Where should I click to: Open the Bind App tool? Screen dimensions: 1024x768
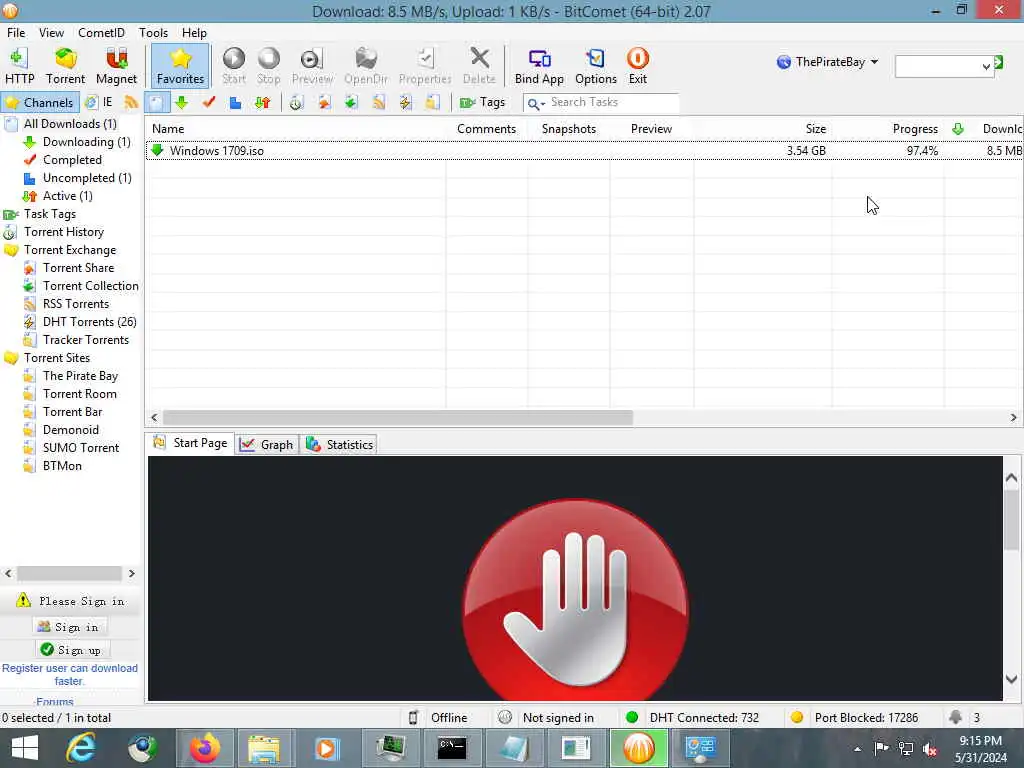pos(539,66)
